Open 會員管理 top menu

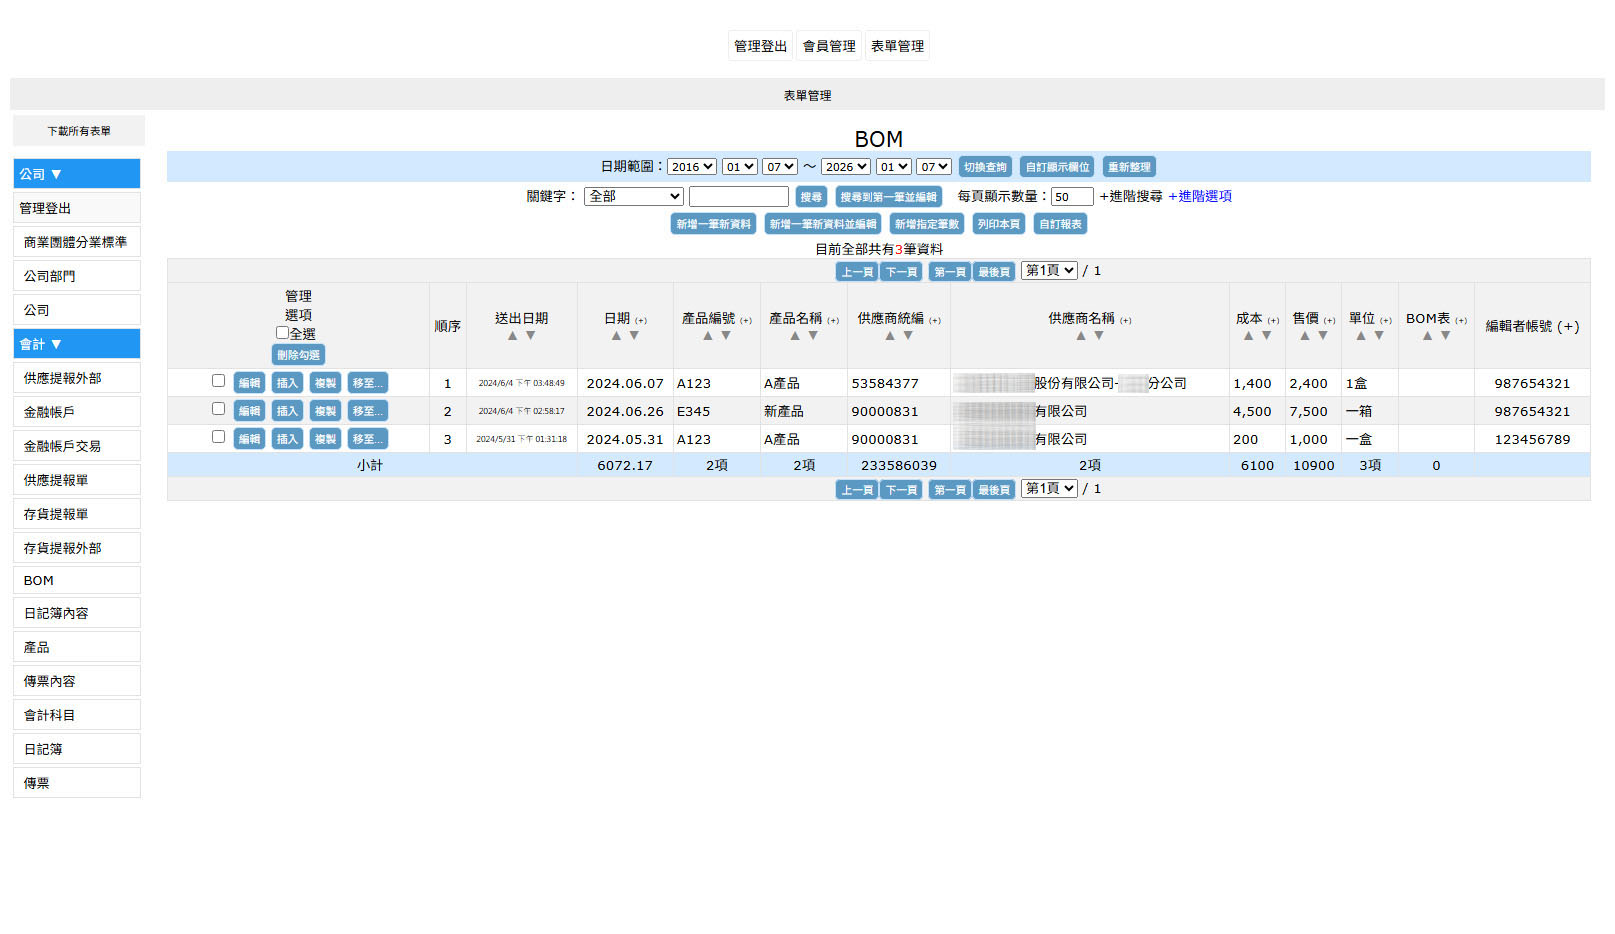coord(829,46)
